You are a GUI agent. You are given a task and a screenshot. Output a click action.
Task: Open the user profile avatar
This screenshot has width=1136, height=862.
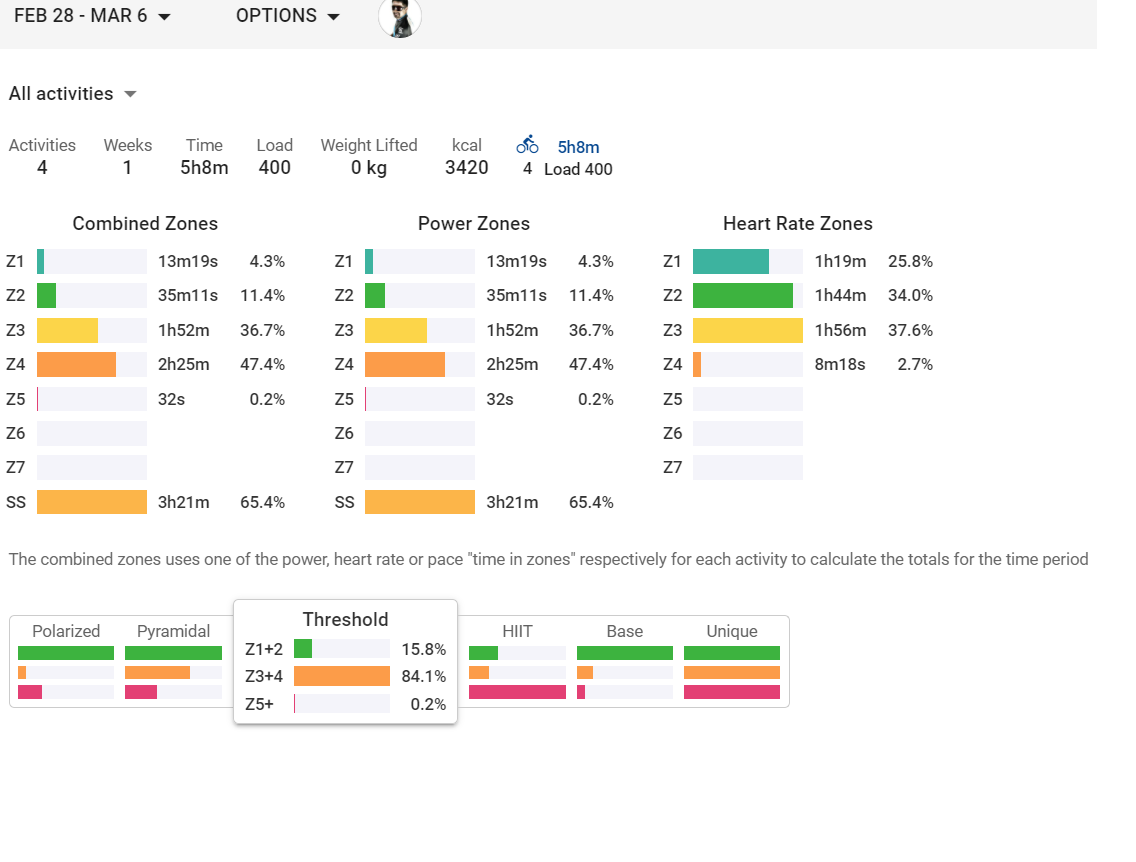pos(400,17)
